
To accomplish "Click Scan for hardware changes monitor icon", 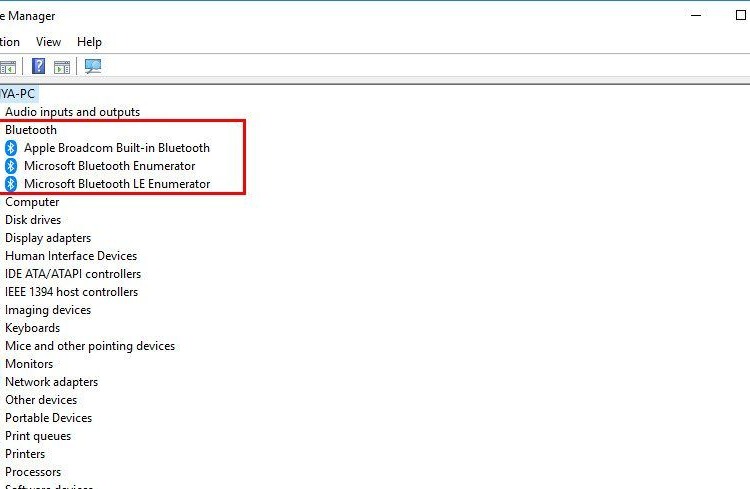I will click(93, 67).
